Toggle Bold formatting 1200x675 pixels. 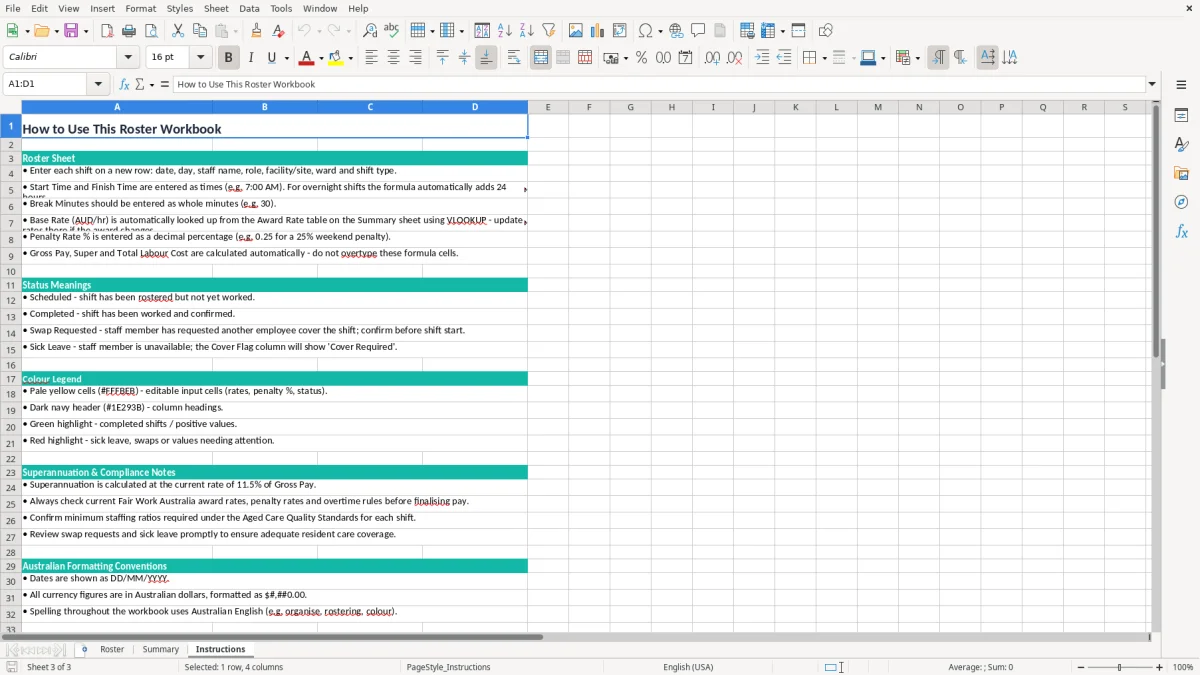(229, 58)
